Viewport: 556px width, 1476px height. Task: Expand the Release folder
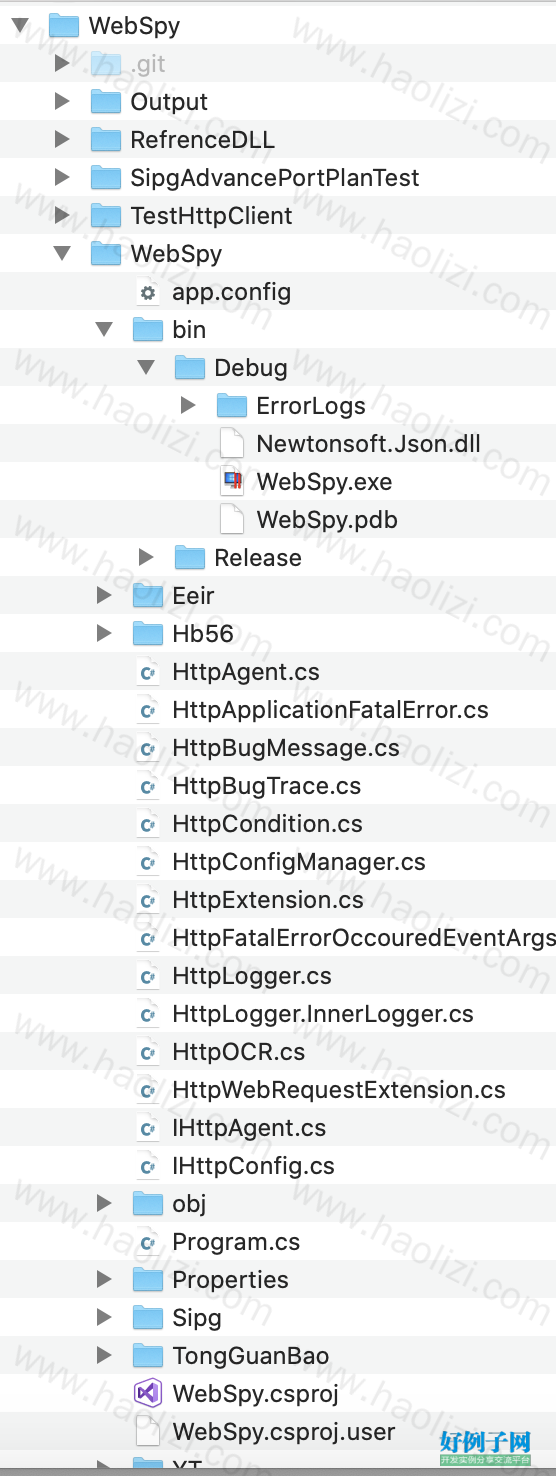tap(146, 557)
